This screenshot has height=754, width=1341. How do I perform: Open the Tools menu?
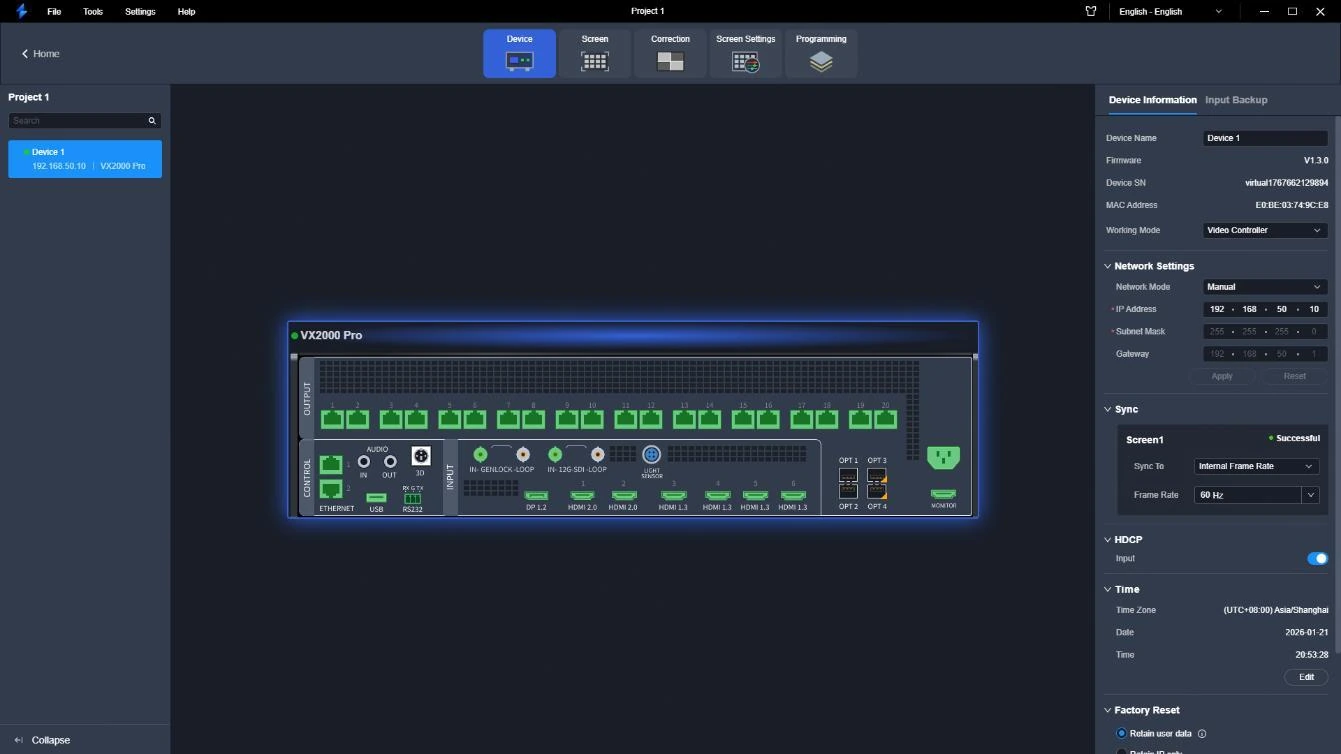(x=93, y=12)
